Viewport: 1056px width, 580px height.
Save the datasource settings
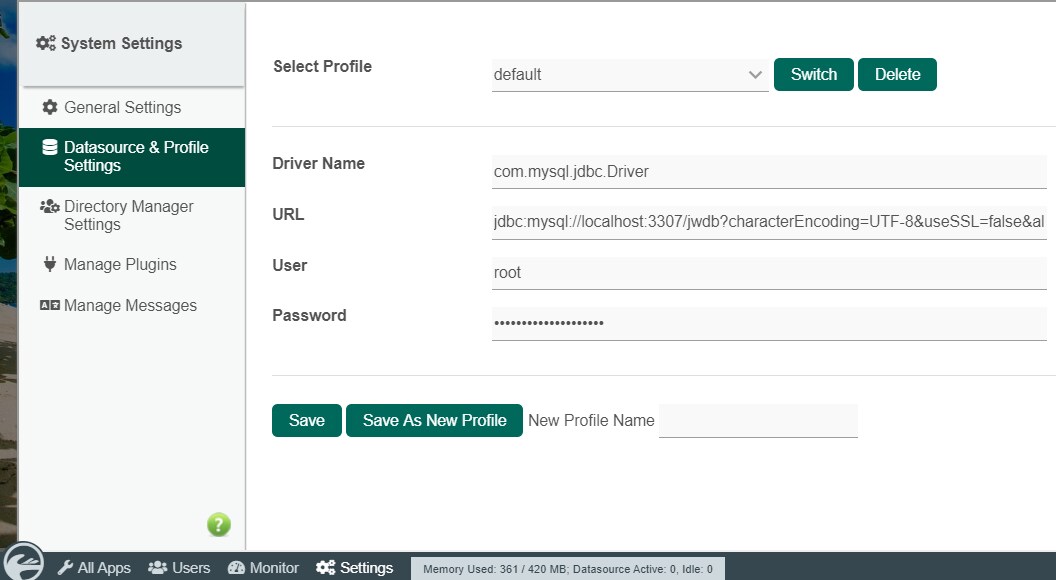coord(306,420)
